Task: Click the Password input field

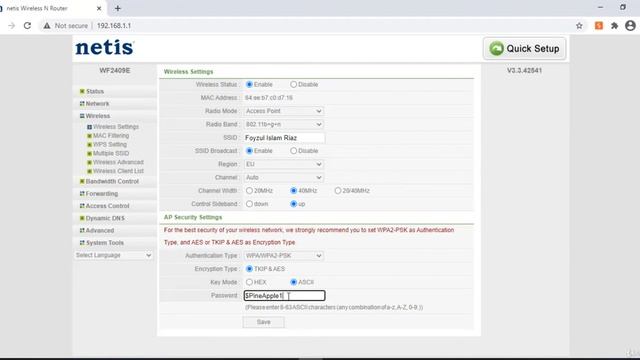Action: (x=284, y=296)
